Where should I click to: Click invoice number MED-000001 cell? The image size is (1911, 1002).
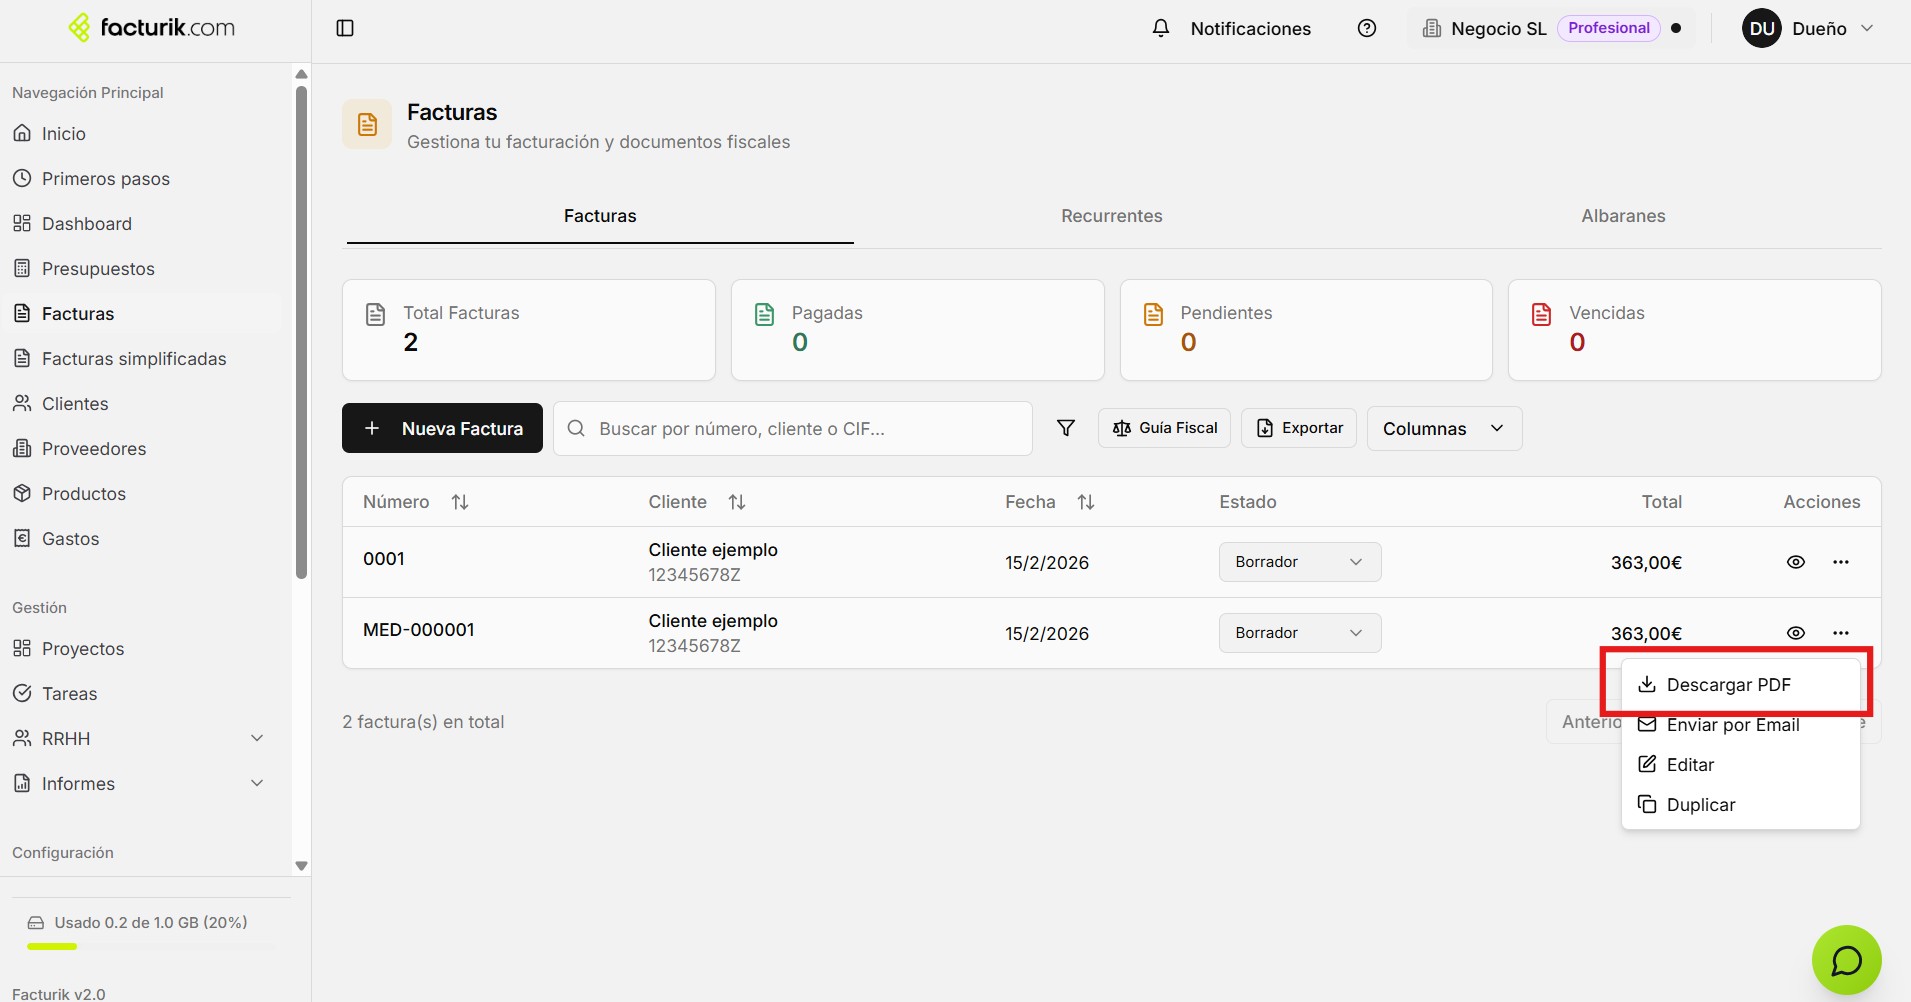tap(419, 630)
